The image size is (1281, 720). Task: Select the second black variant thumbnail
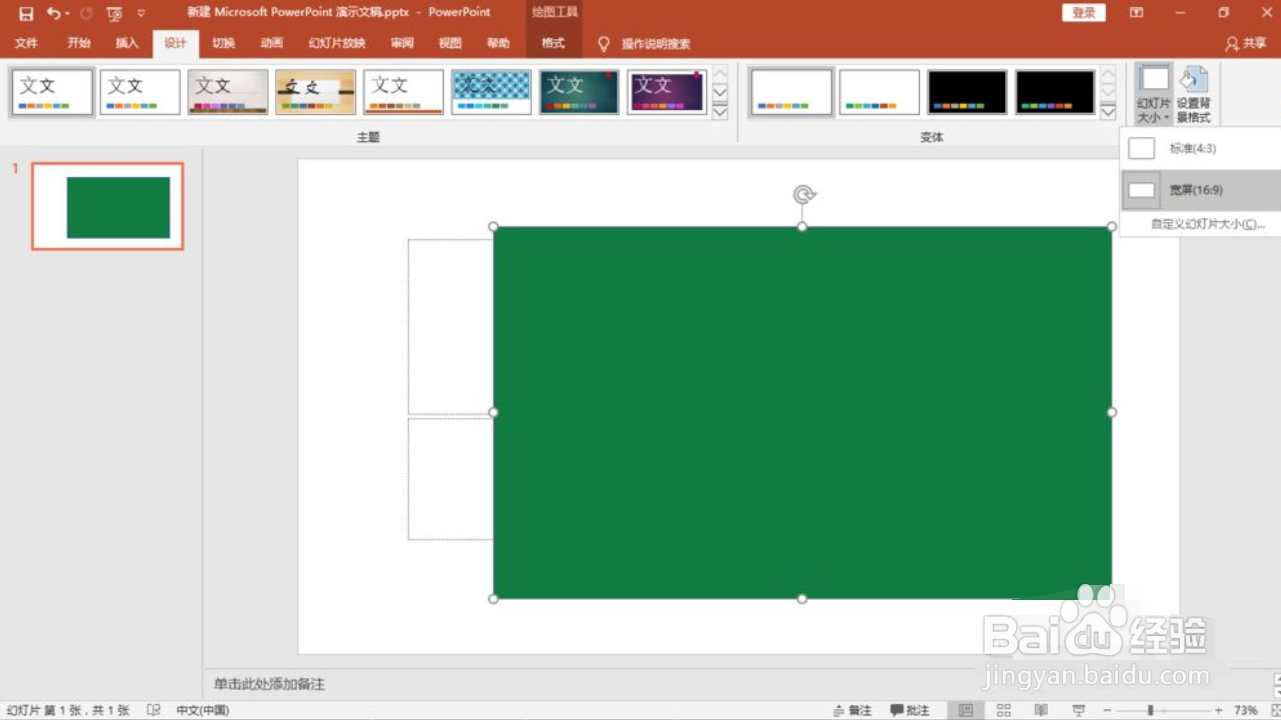(1055, 92)
